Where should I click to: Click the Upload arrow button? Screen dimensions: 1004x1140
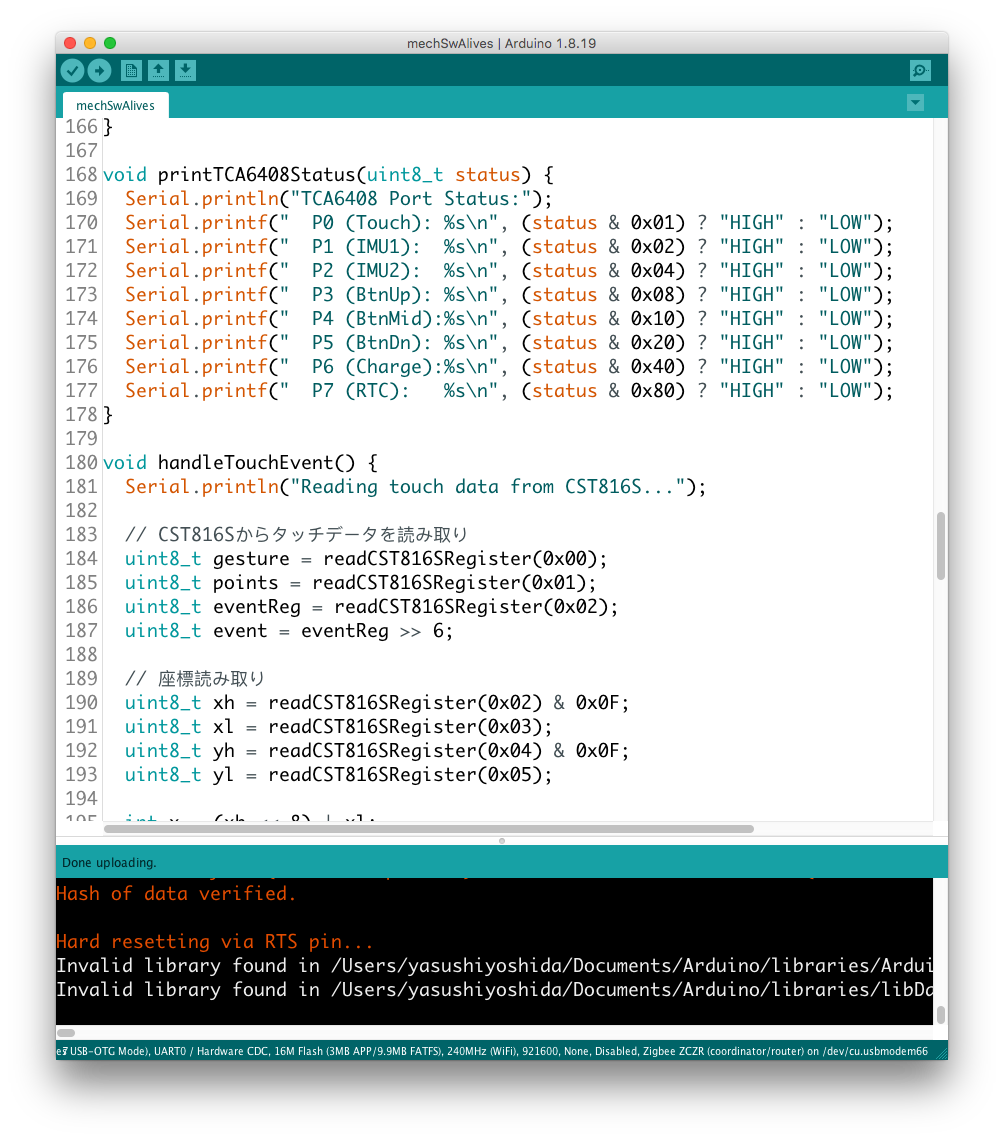[99, 70]
